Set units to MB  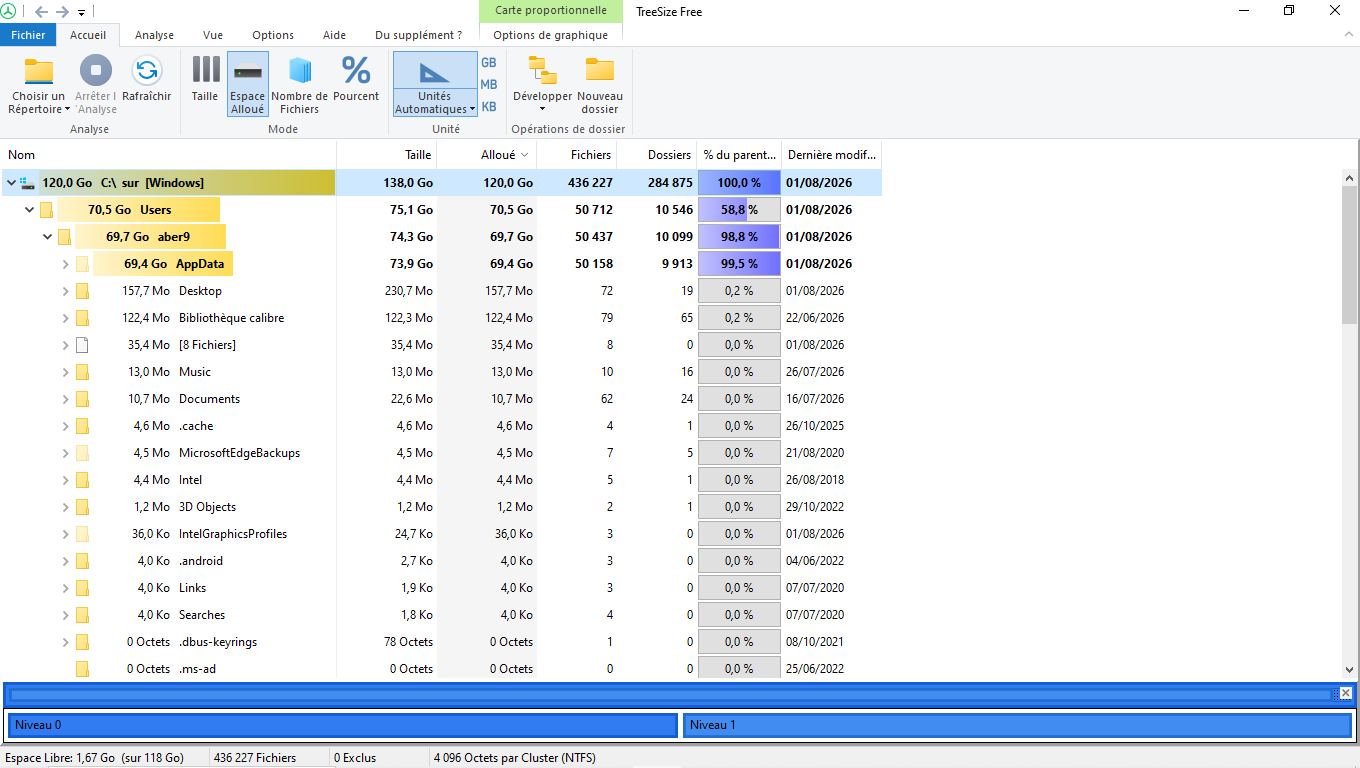(489, 84)
